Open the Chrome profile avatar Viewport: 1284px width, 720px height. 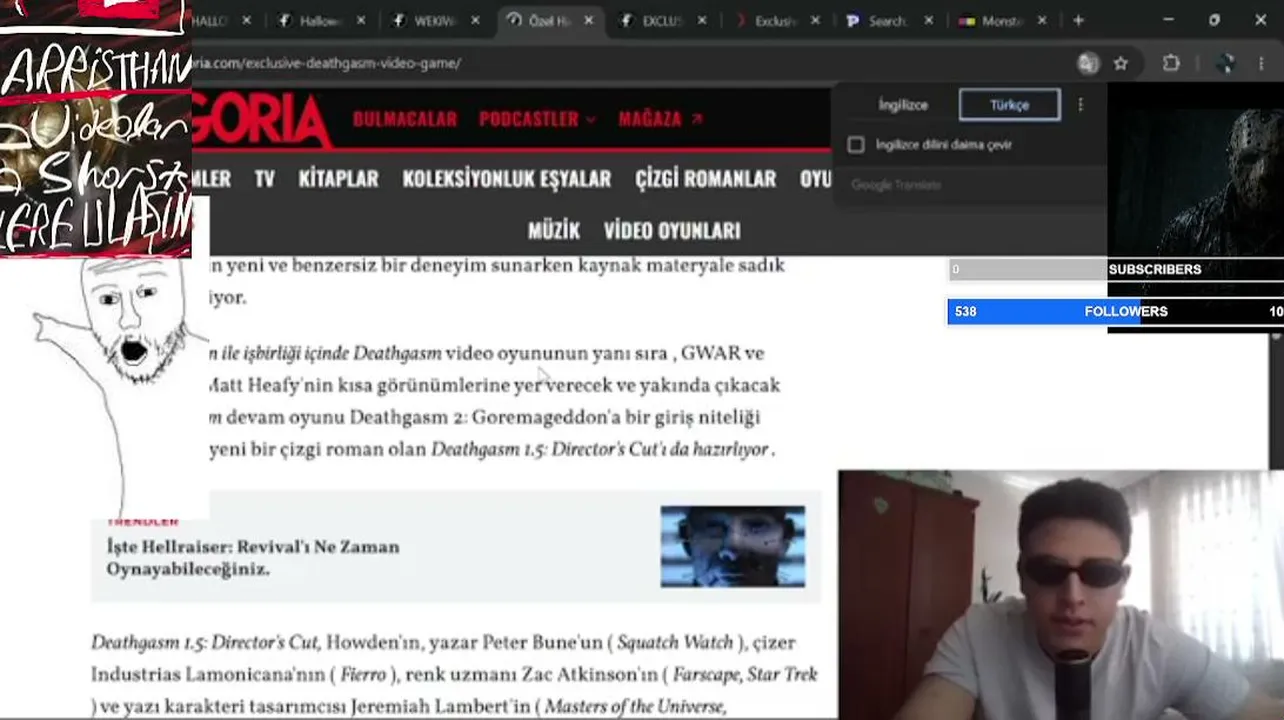(x=1225, y=63)
